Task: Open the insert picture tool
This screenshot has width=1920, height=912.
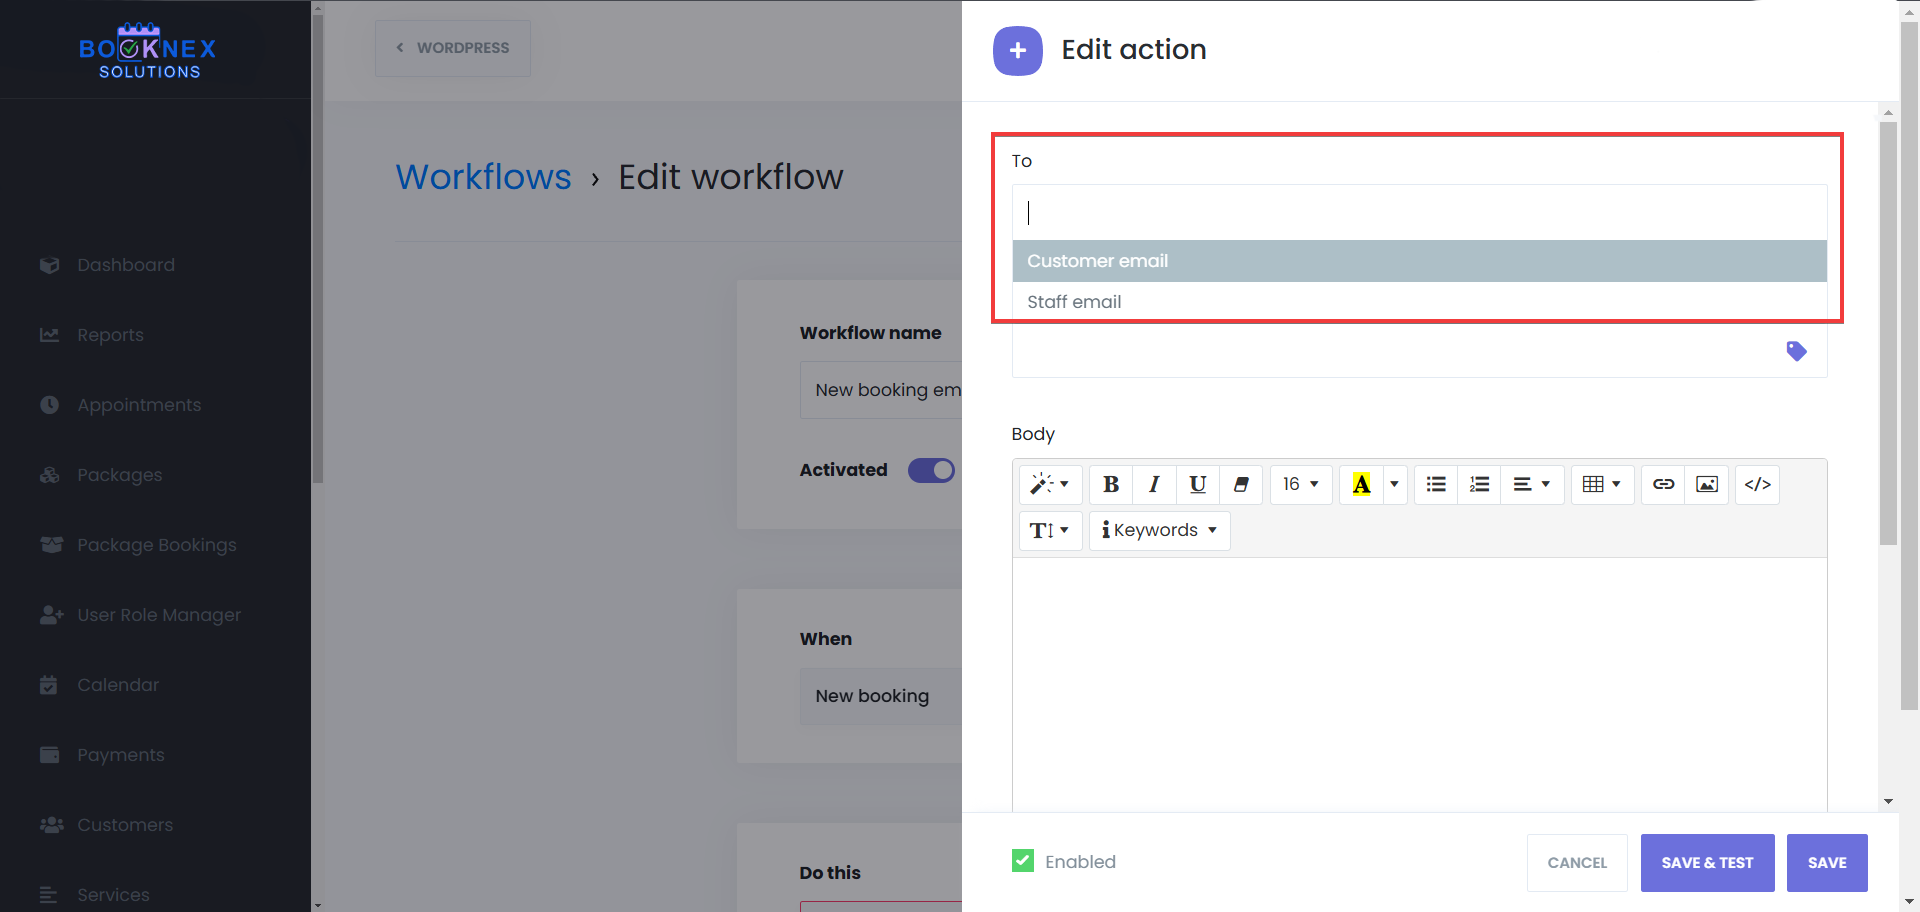Action: (x=1707, y=485)
